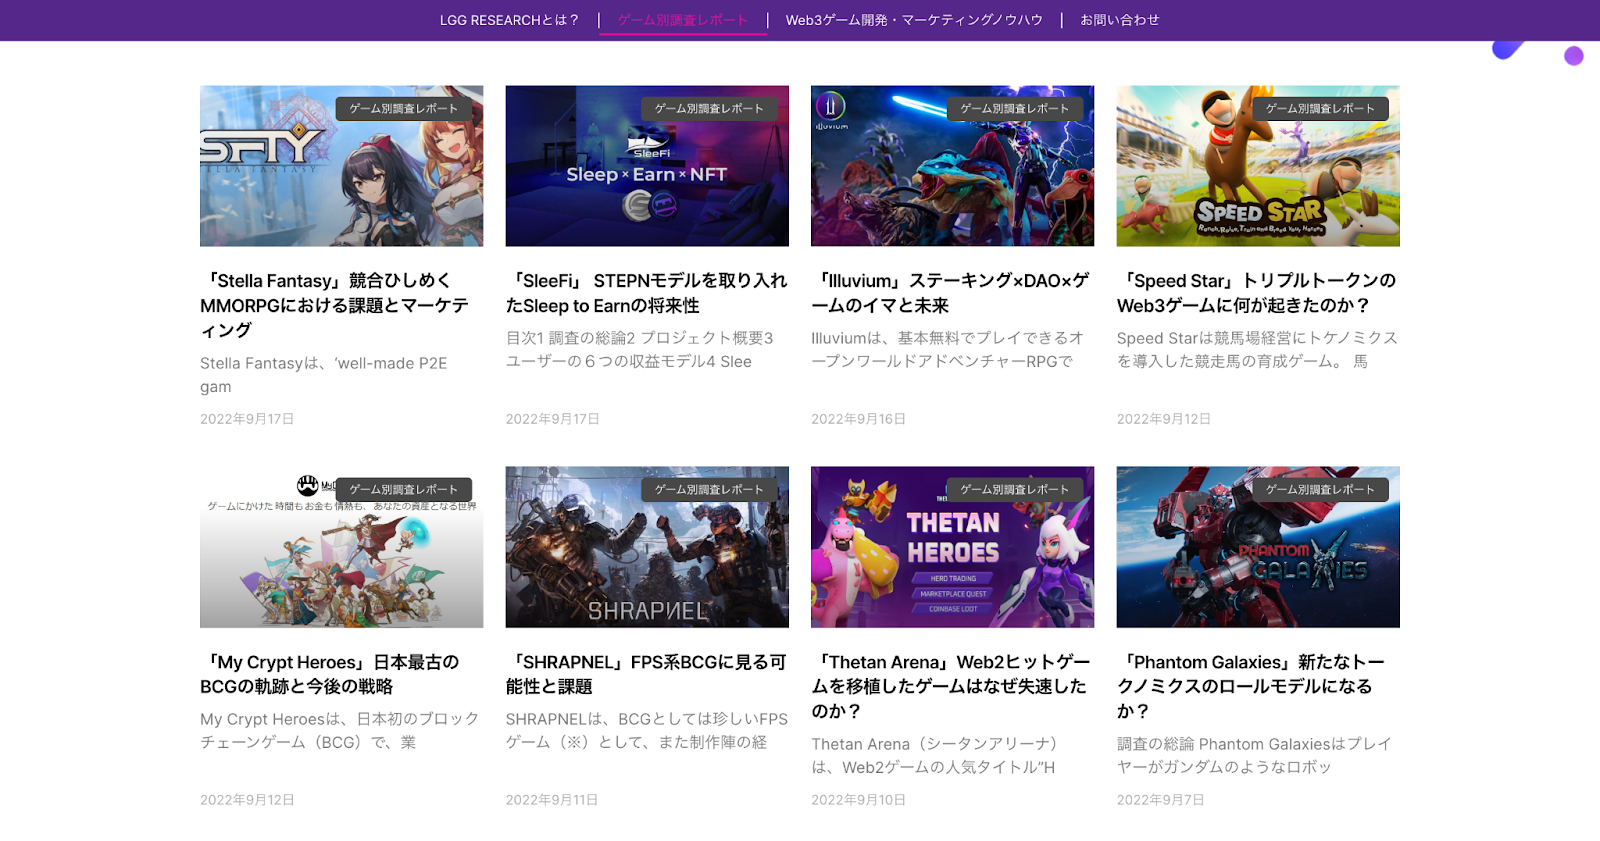Click Stella Fantasy date 2022年9月17日
Image resolution: width=1600 pixels, height=841 pixels.
tap(247, 419)
